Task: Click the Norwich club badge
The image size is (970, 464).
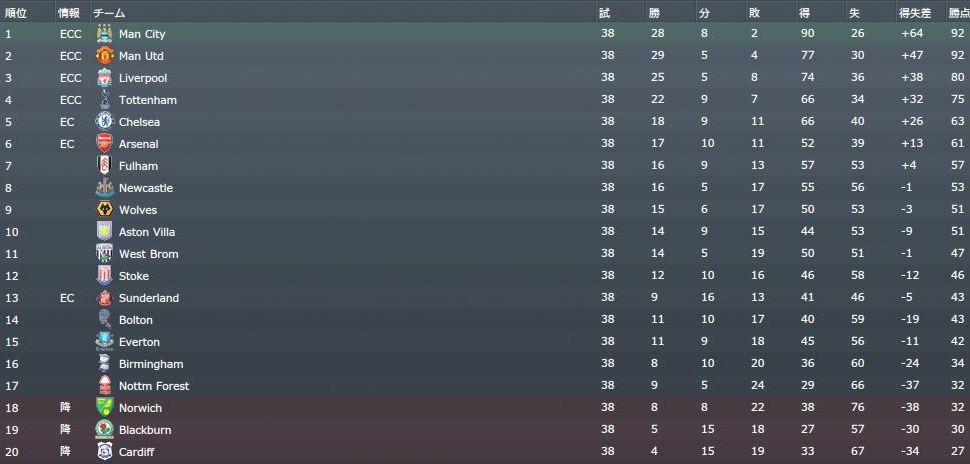Action: [104, 408]
